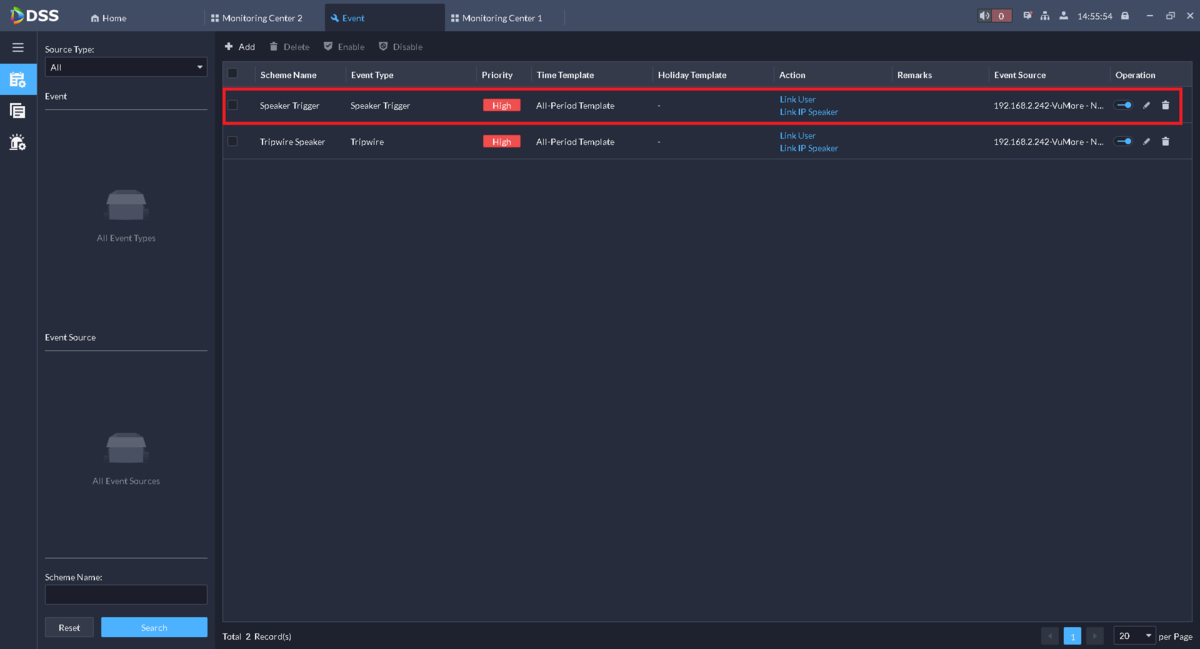Open the stacked documents sidebar icon

[18, 111]
